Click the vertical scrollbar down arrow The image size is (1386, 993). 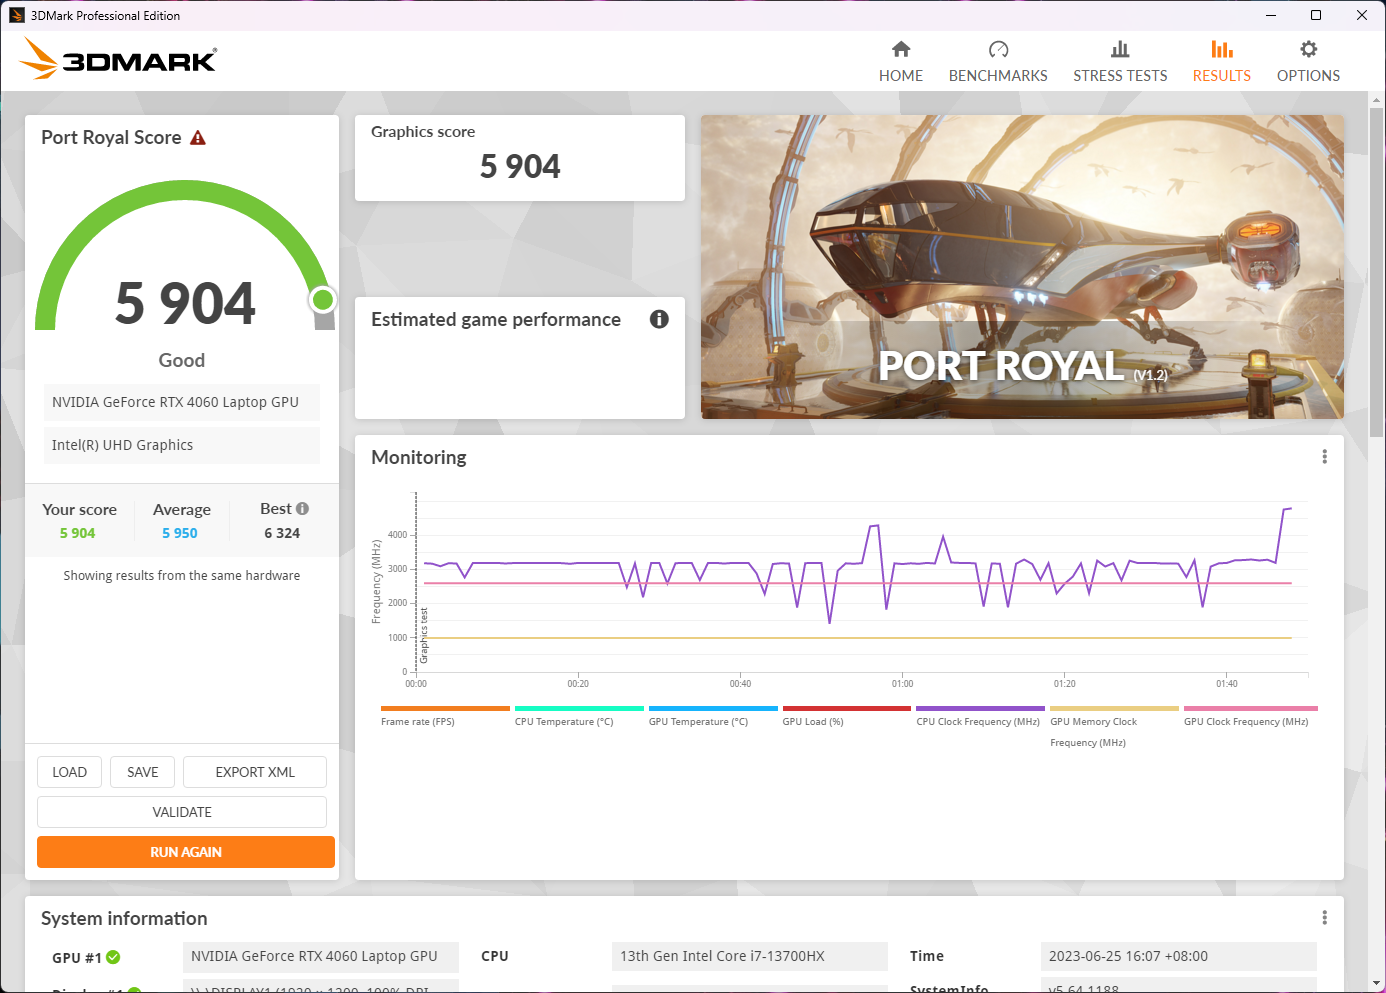1376,983
